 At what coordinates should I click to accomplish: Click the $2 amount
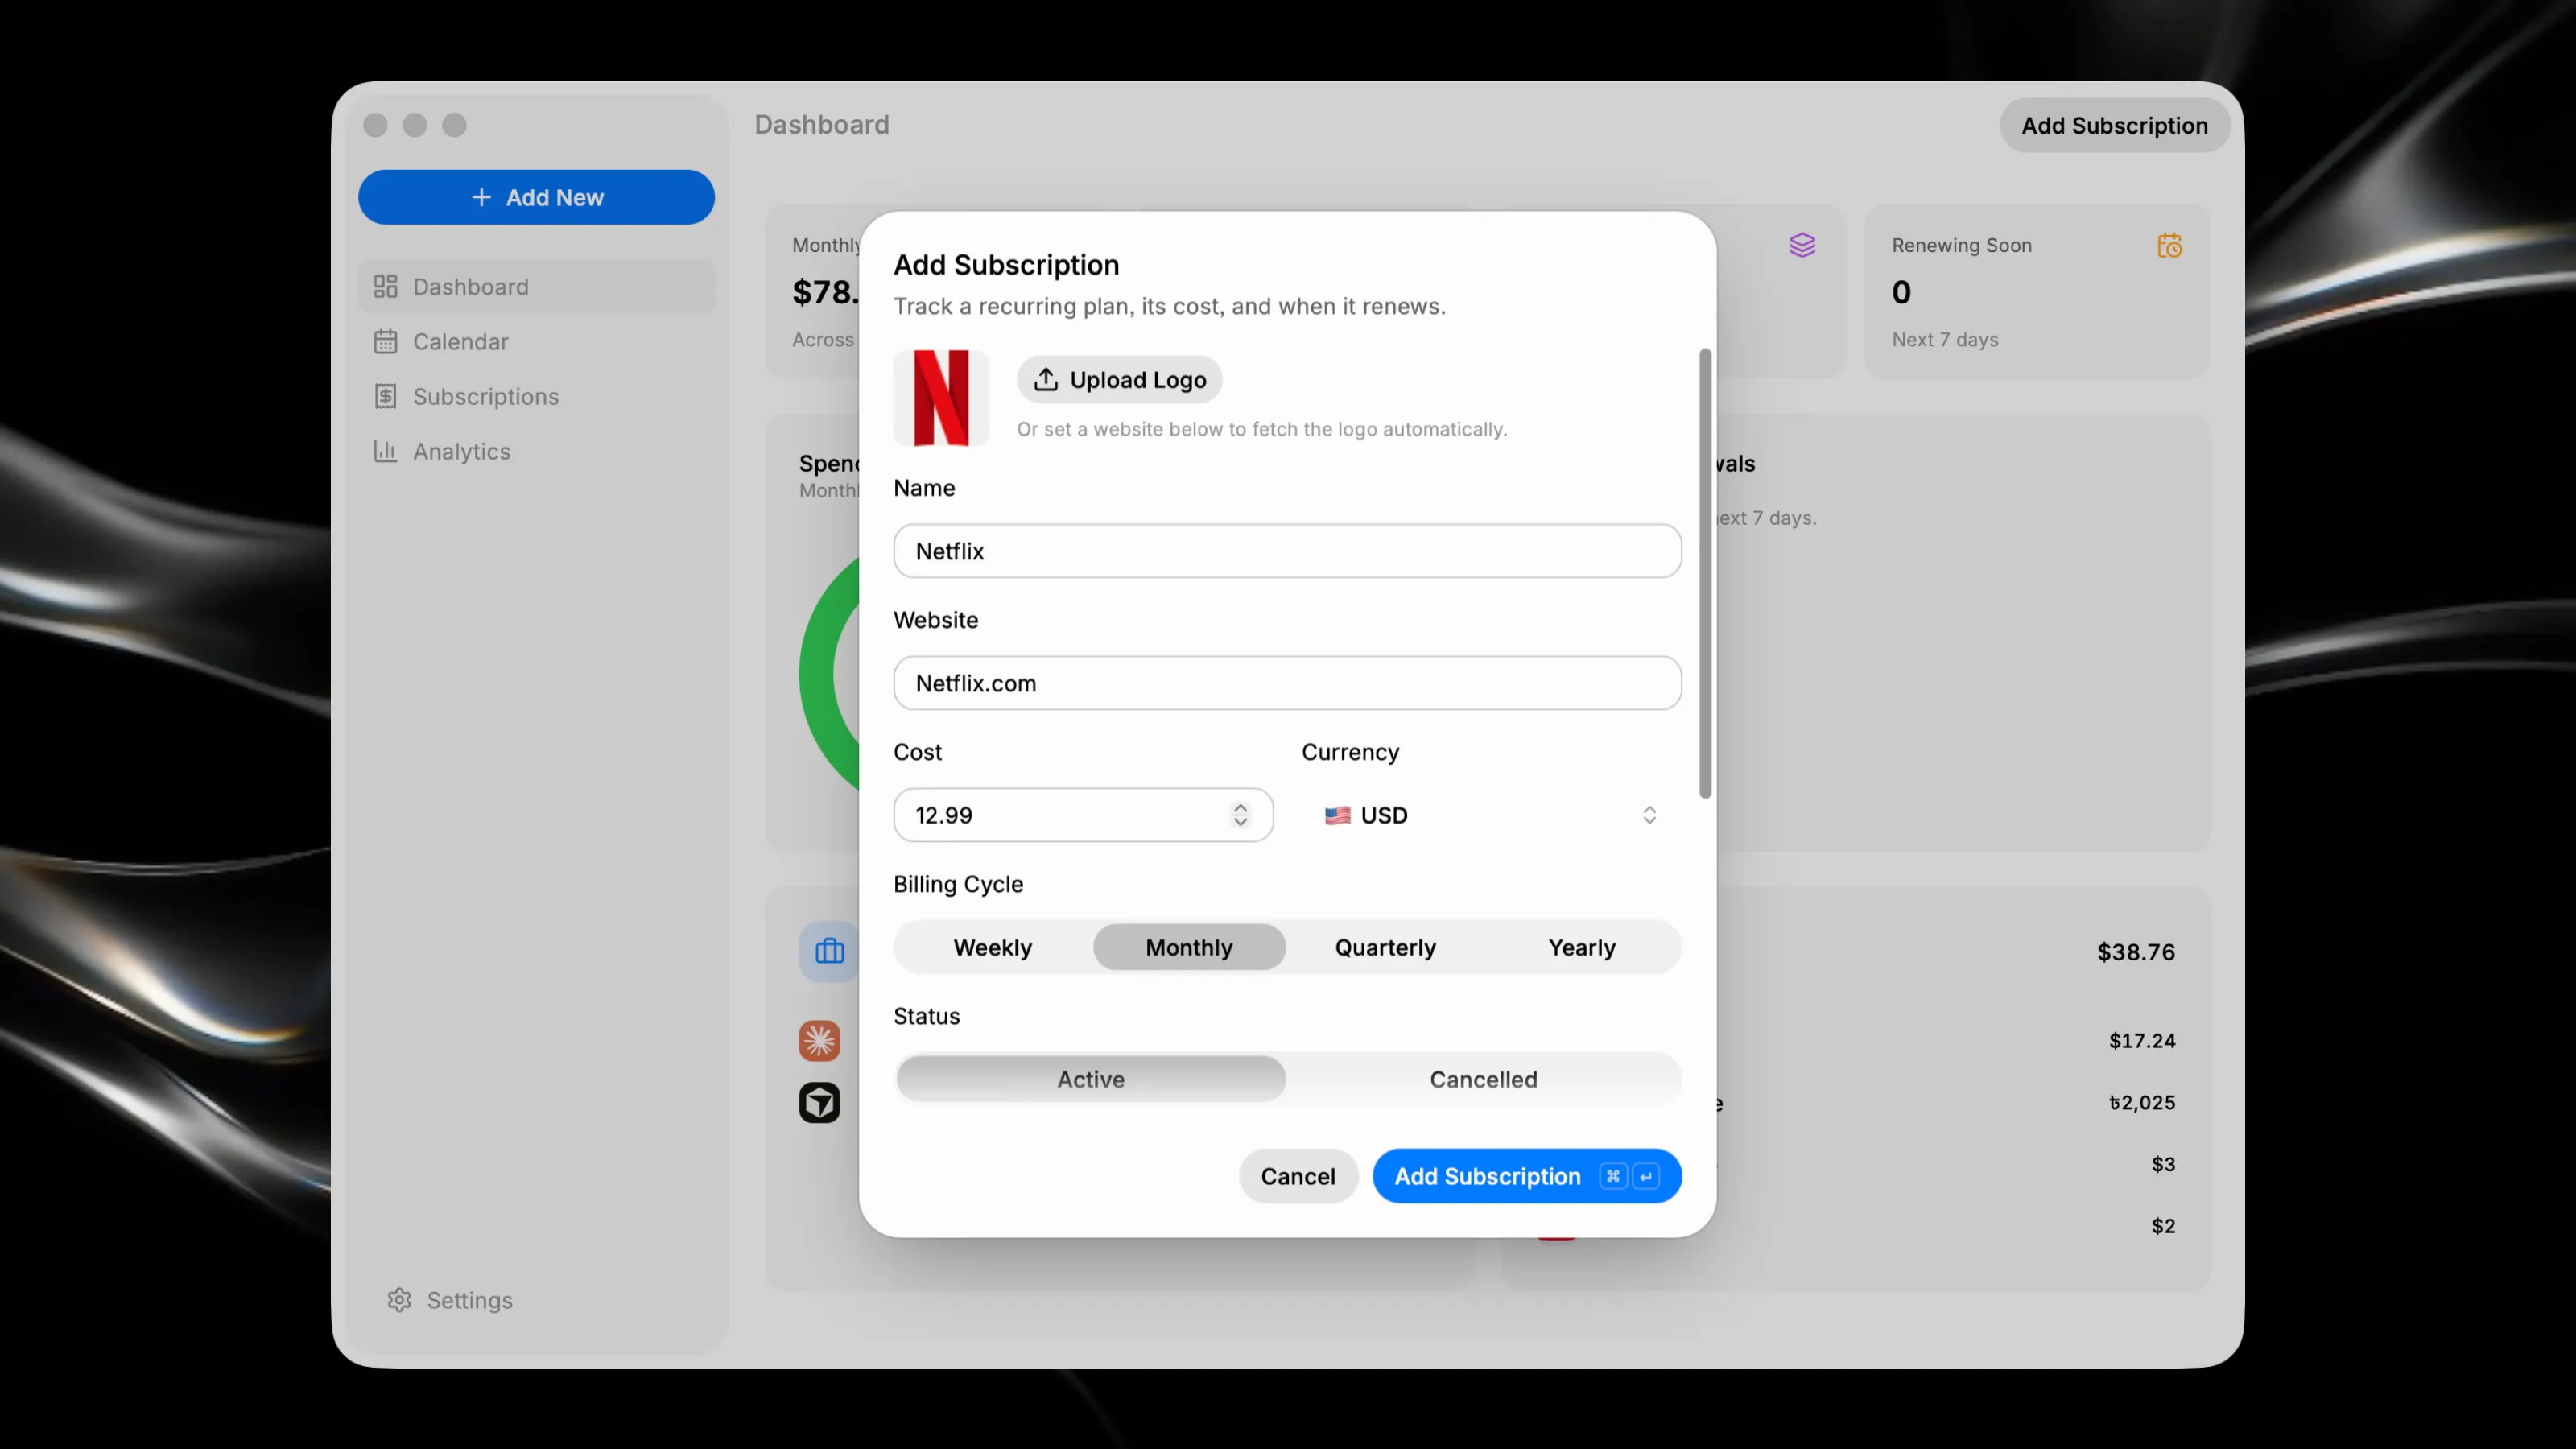pos(2163,1226)
